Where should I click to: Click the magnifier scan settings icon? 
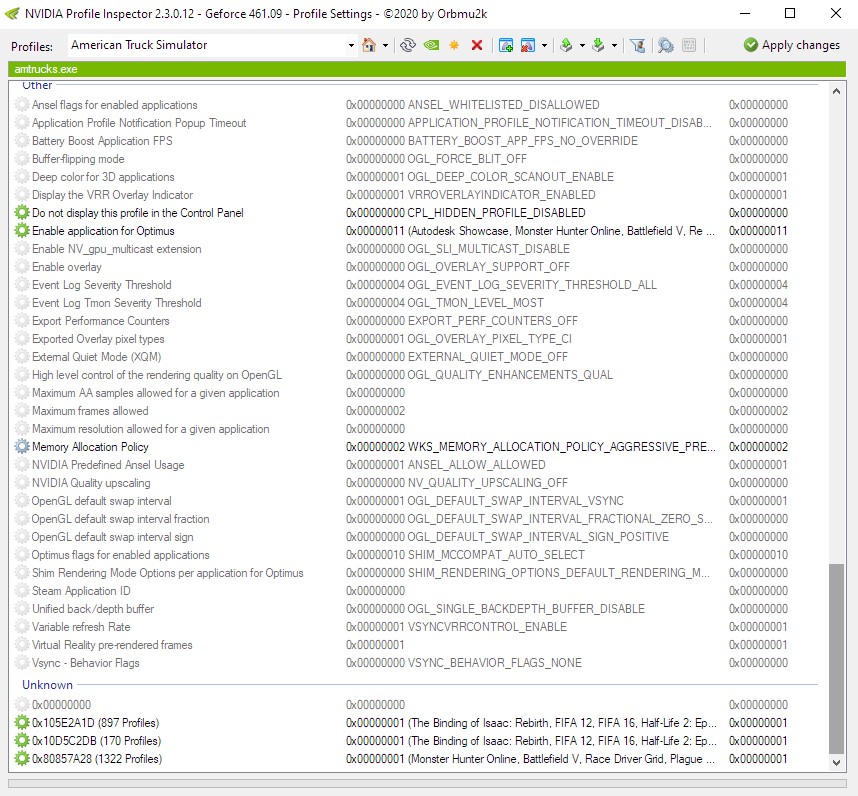pos(665,45)
